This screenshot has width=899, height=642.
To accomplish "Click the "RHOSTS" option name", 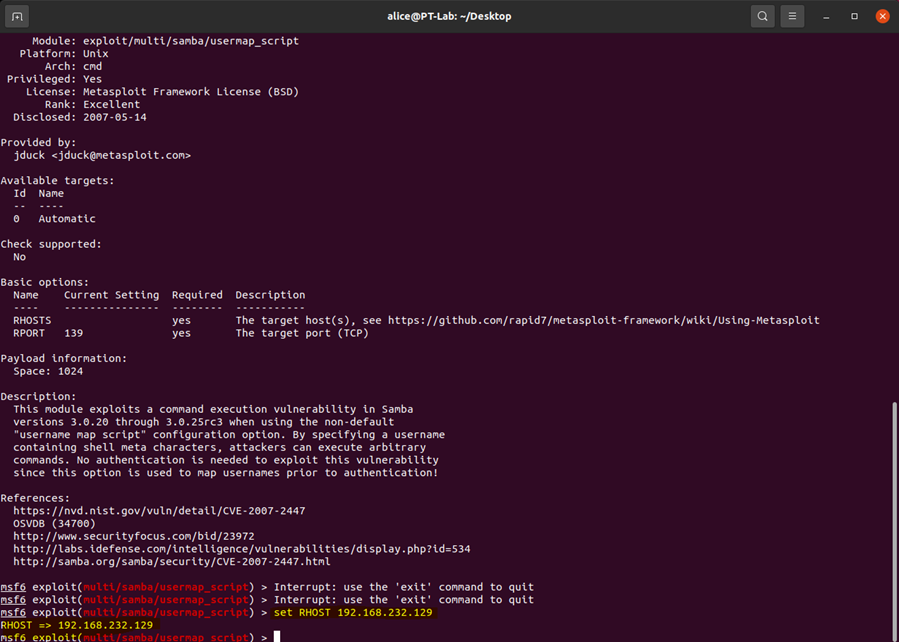I will (32, 320).
